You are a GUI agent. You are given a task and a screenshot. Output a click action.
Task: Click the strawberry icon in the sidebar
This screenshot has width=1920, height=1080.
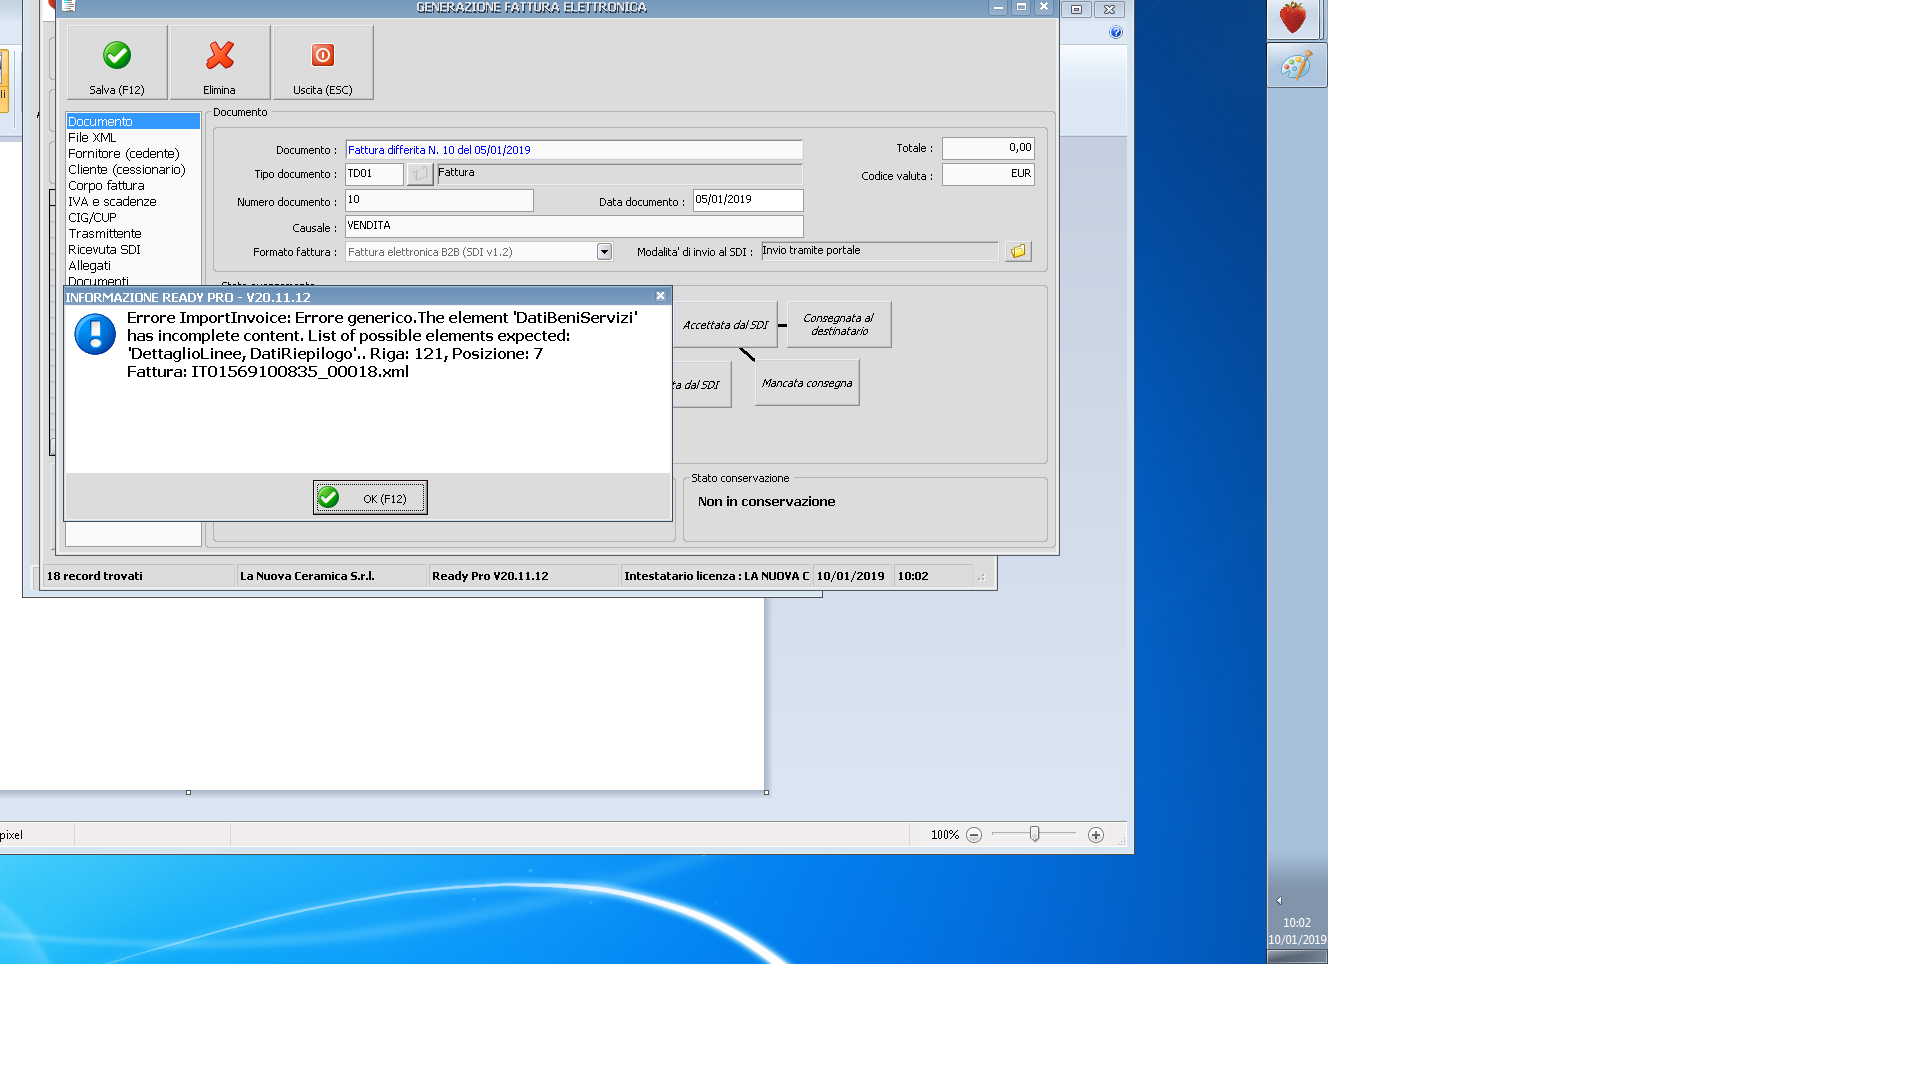(x=1293, y=18)
